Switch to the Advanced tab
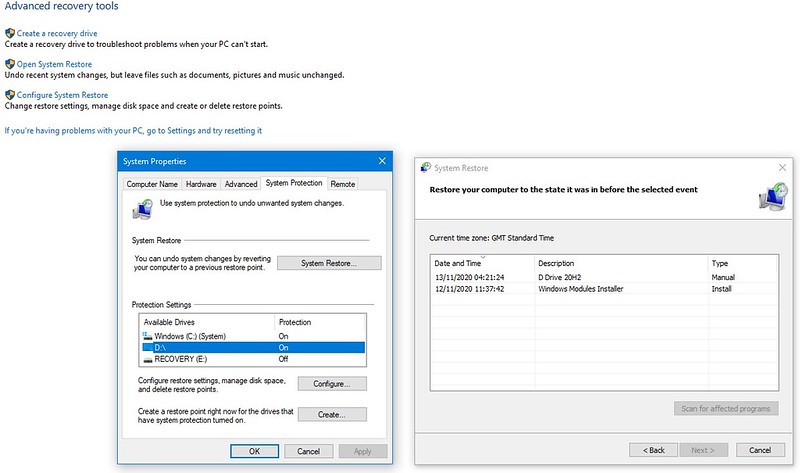 tap(241, 184)
